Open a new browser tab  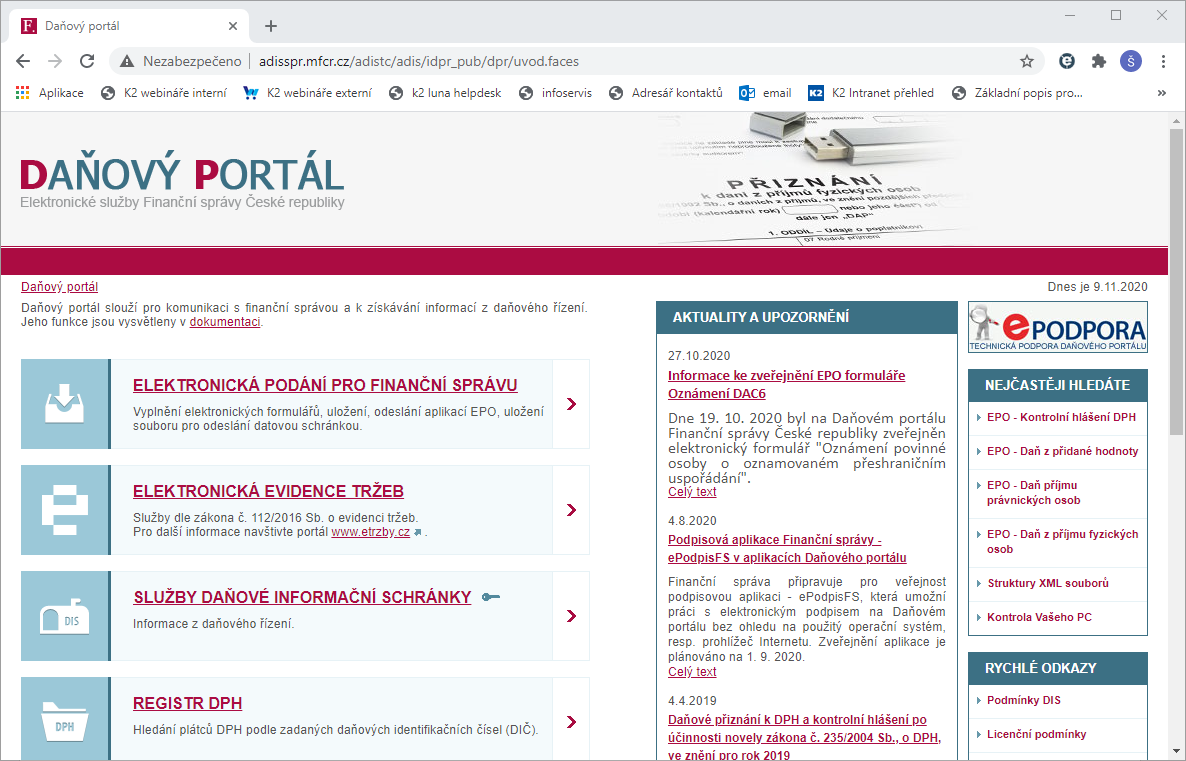click(271, 26)
